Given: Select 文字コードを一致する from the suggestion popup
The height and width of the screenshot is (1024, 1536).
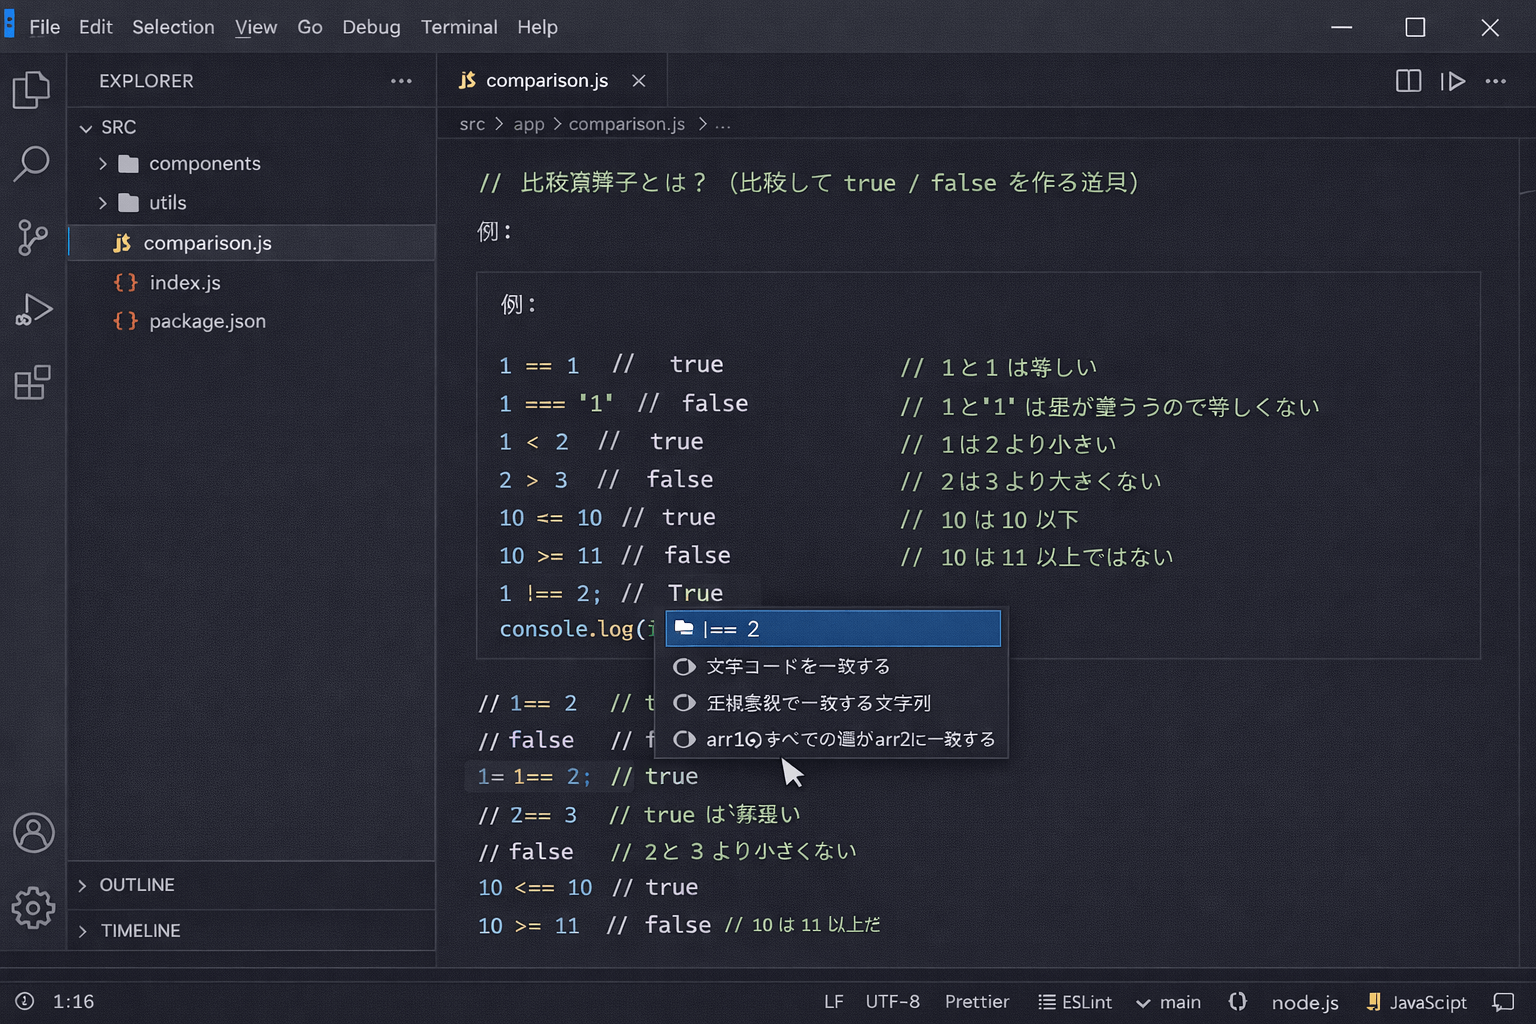Looking at the screenshot, I should pyautogui.click(x=798, y=666).
